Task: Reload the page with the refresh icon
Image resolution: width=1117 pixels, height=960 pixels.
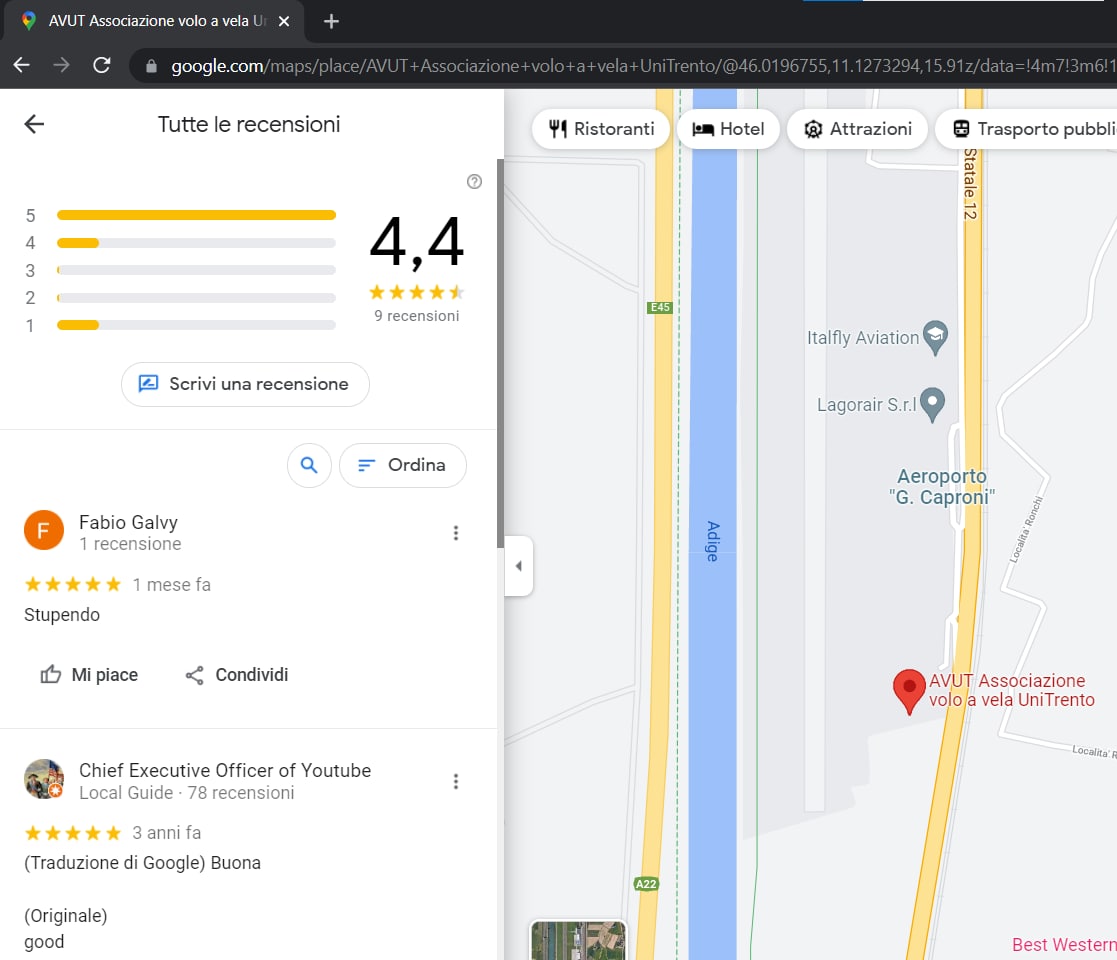Action: click(x=102, y=66)
